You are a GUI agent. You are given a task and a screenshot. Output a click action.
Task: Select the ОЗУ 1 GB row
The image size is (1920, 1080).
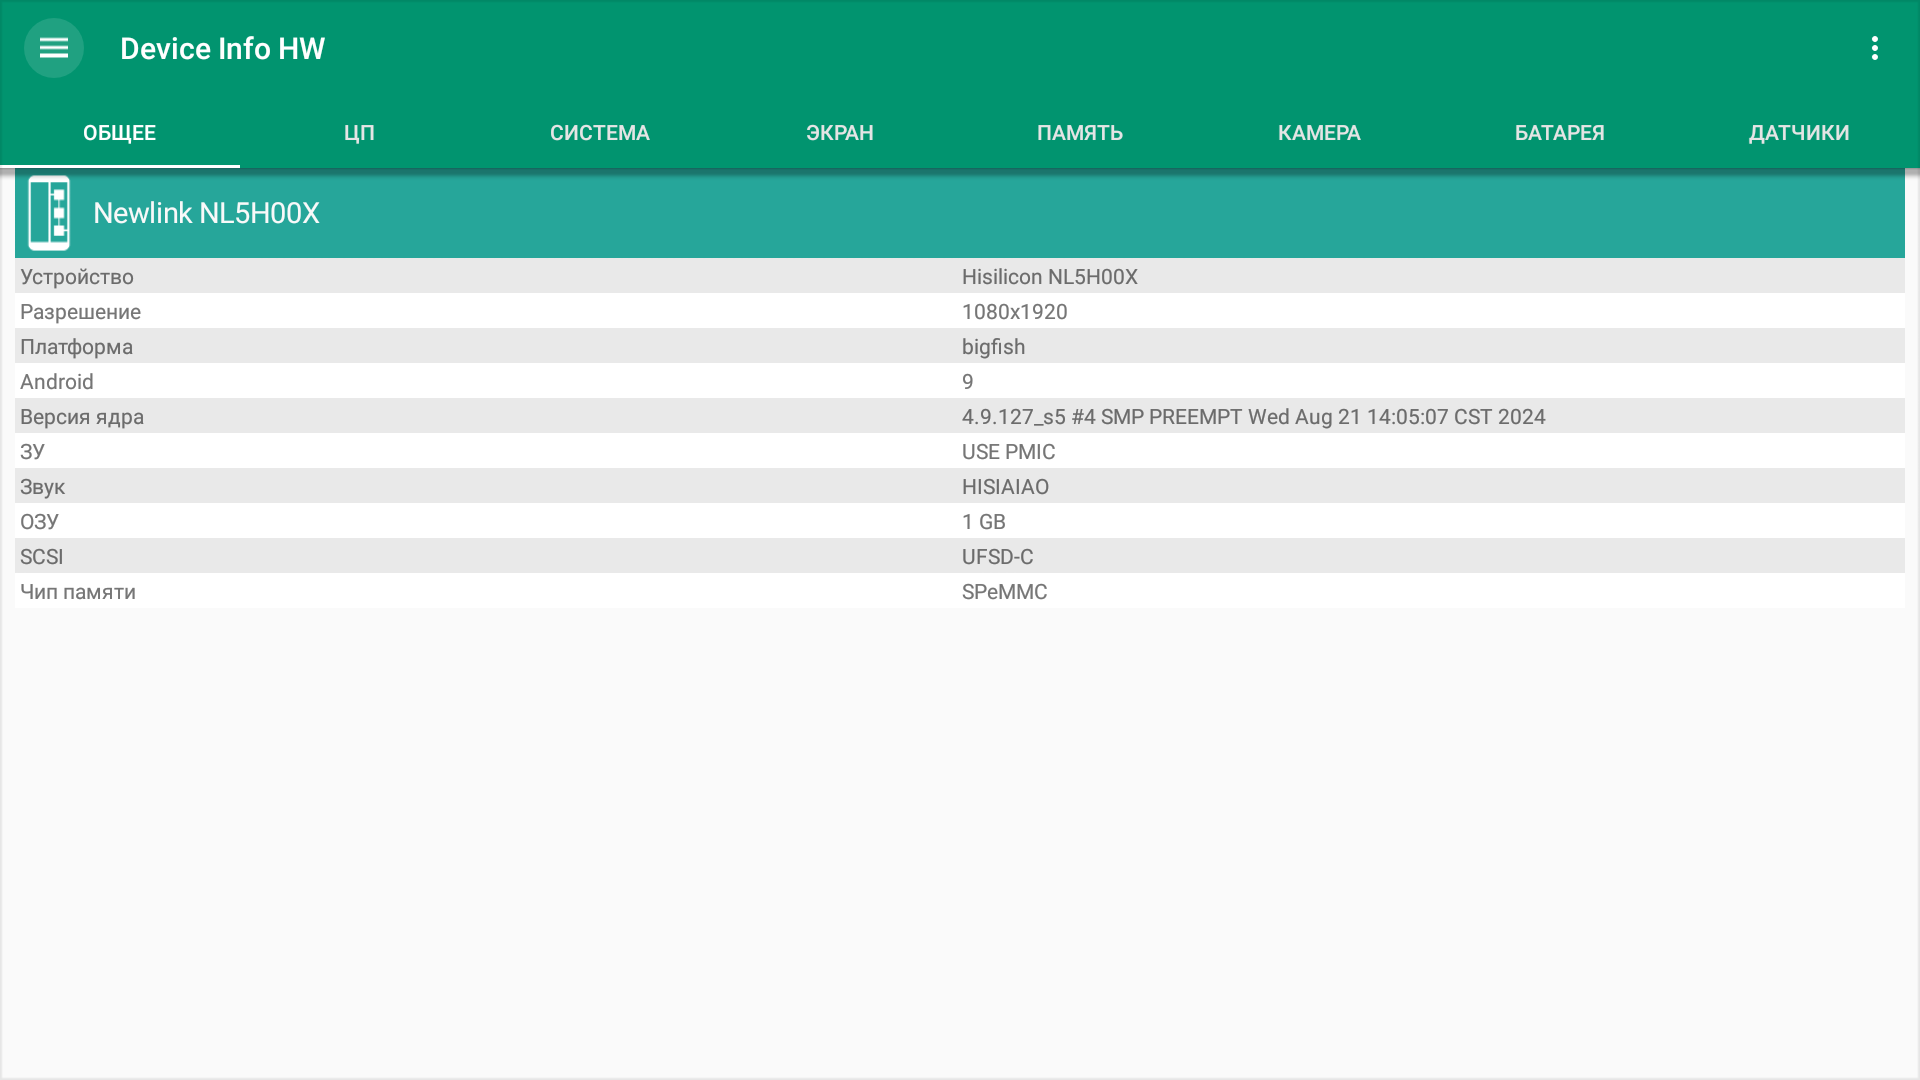pos(960,522)
